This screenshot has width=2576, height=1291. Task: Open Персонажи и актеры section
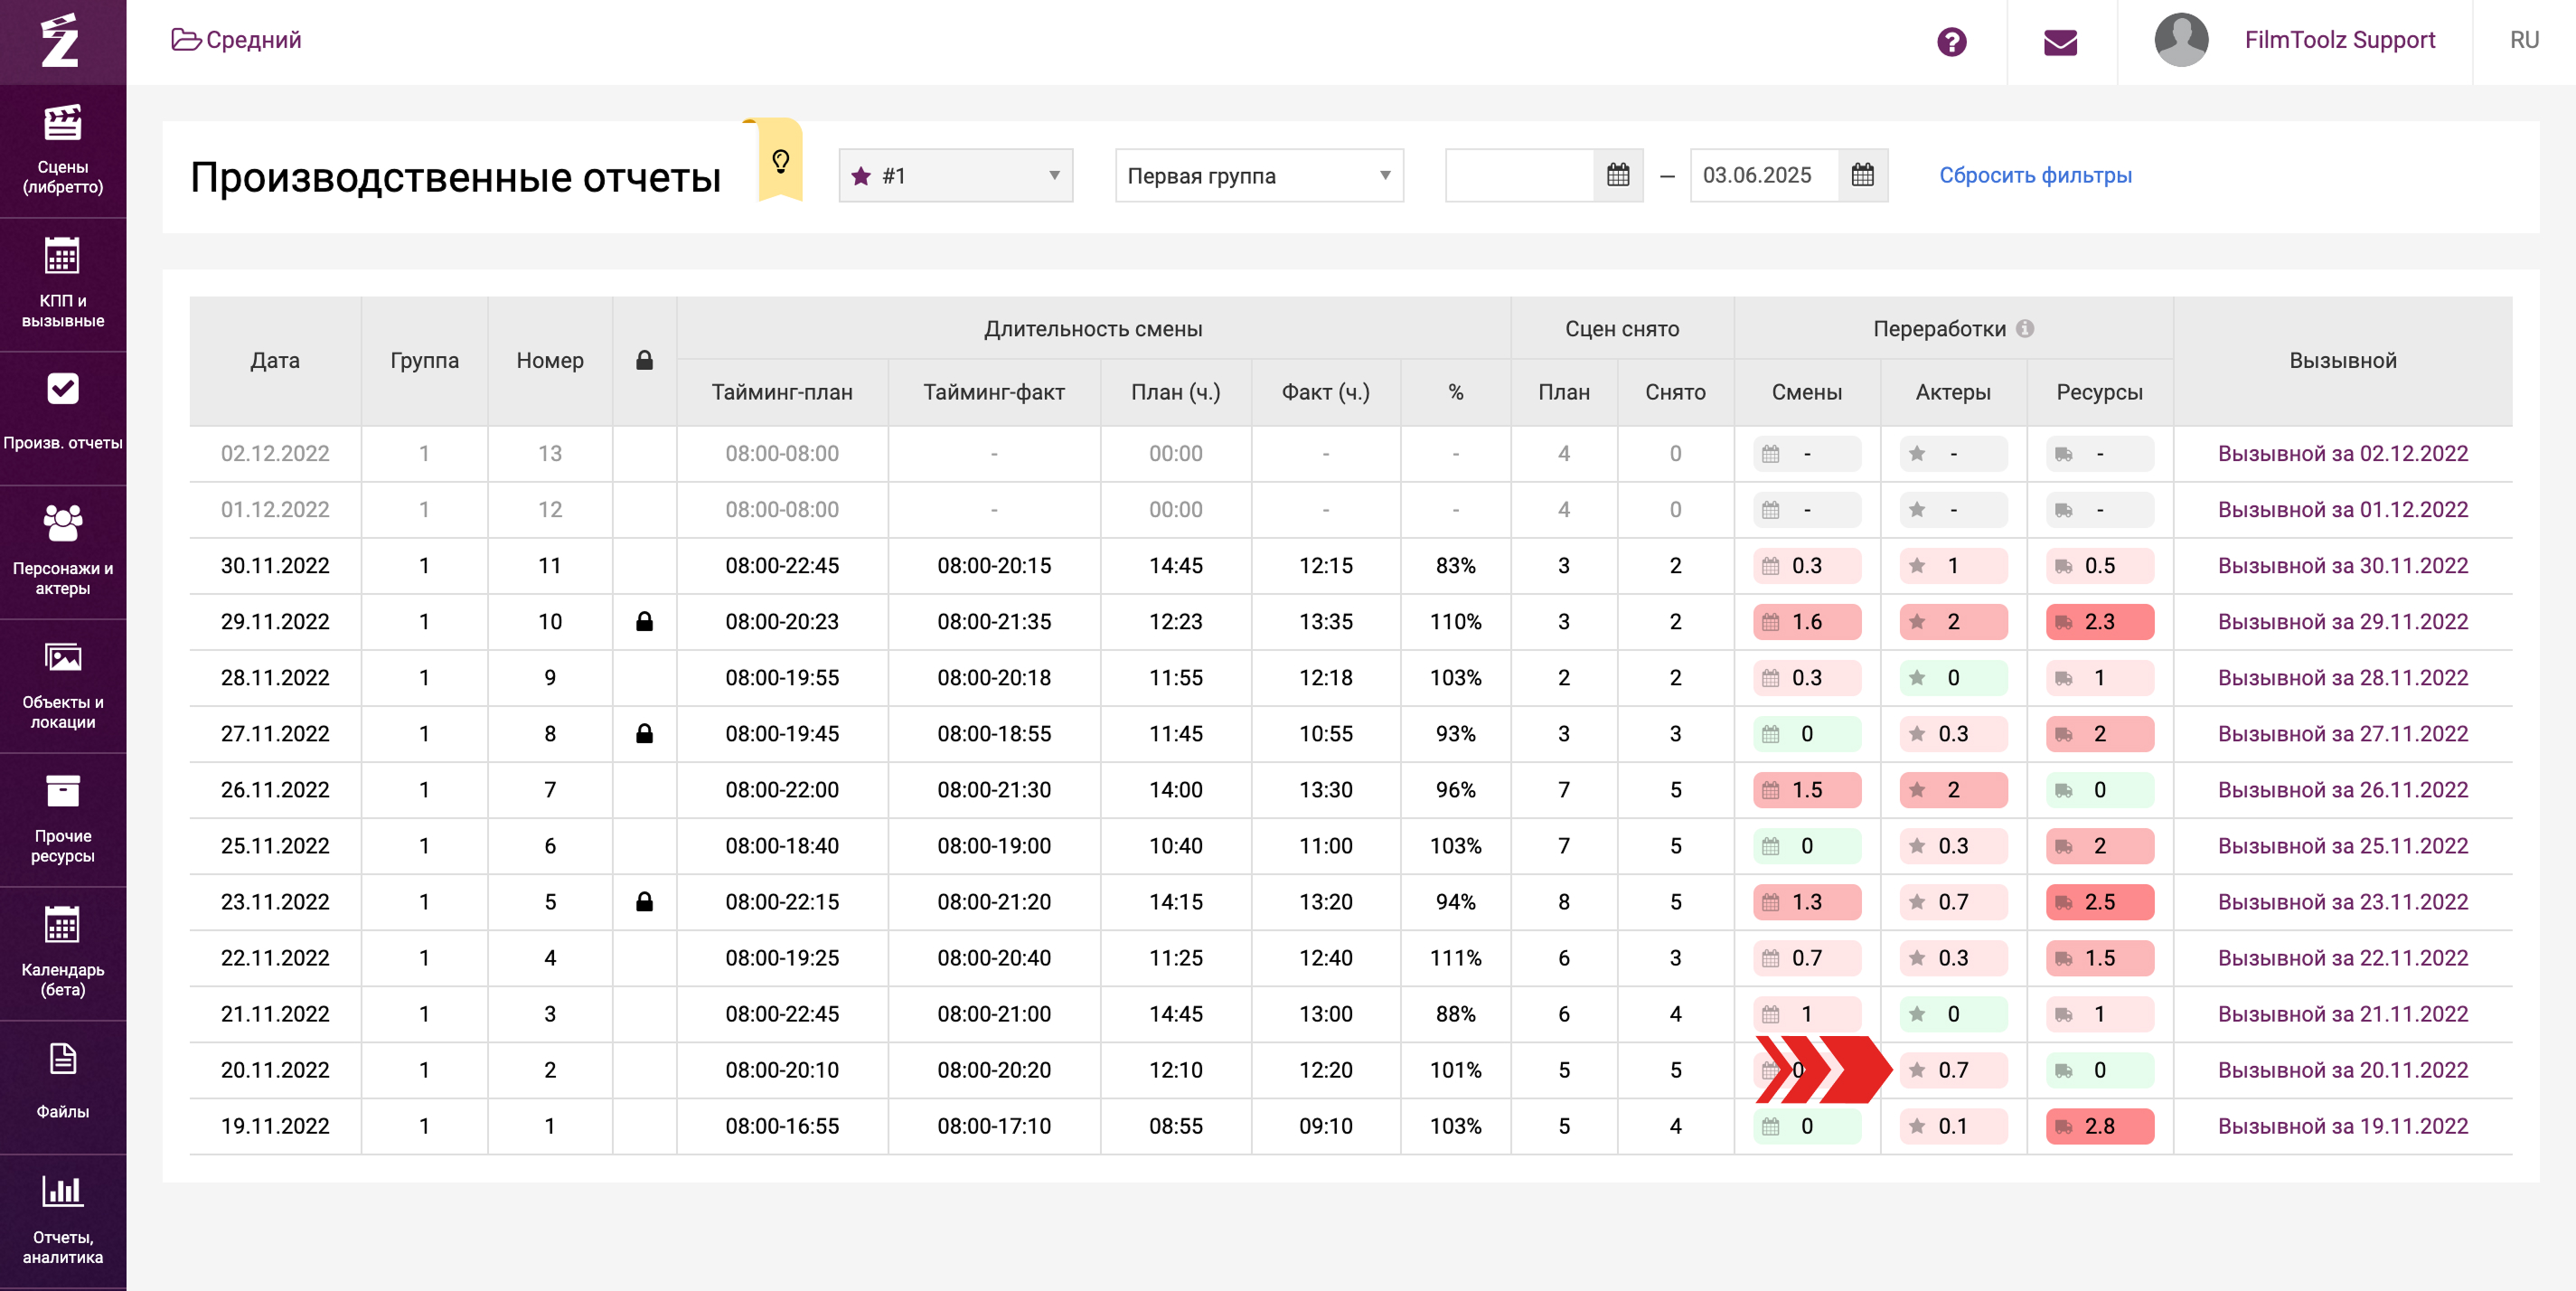[x=63, y=553]
